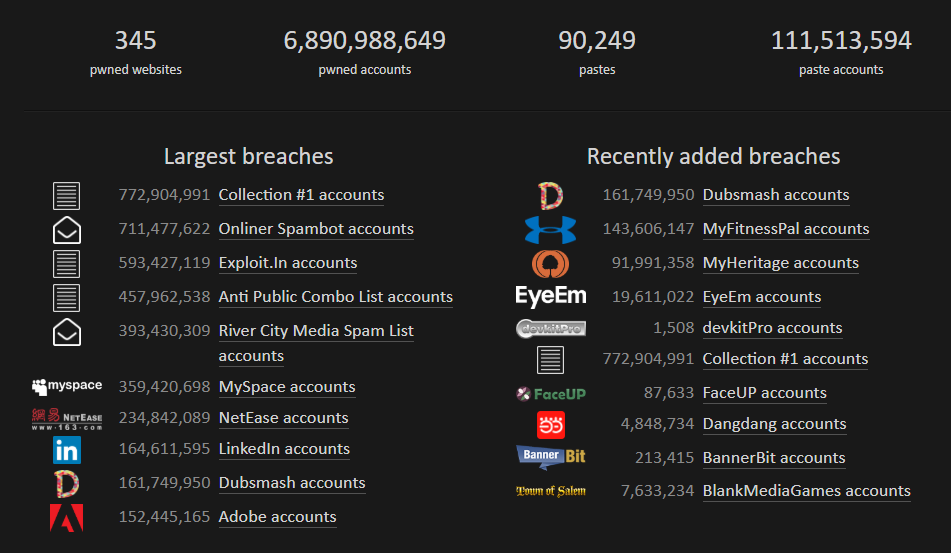Click the 4,848,734 count for Dangdang
The image size is (951, 553).
(657, 424)
